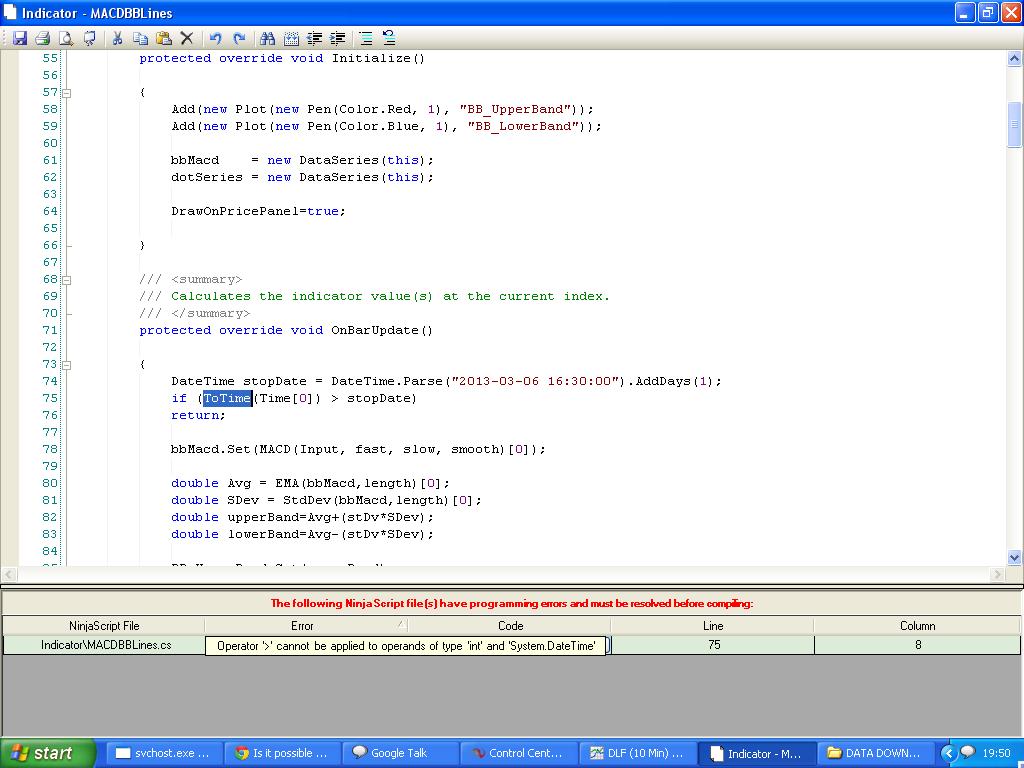This screenshot has height=768, width=1024.
Task: Select the Indicator\MACDBBLines.cs error row
Action: (x=105, y=645)
